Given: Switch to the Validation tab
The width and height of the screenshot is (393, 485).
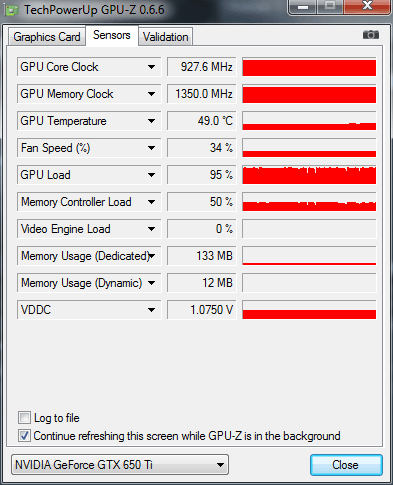Looking at the screenshot, I should pyautogui.click(x=166, y=37).
